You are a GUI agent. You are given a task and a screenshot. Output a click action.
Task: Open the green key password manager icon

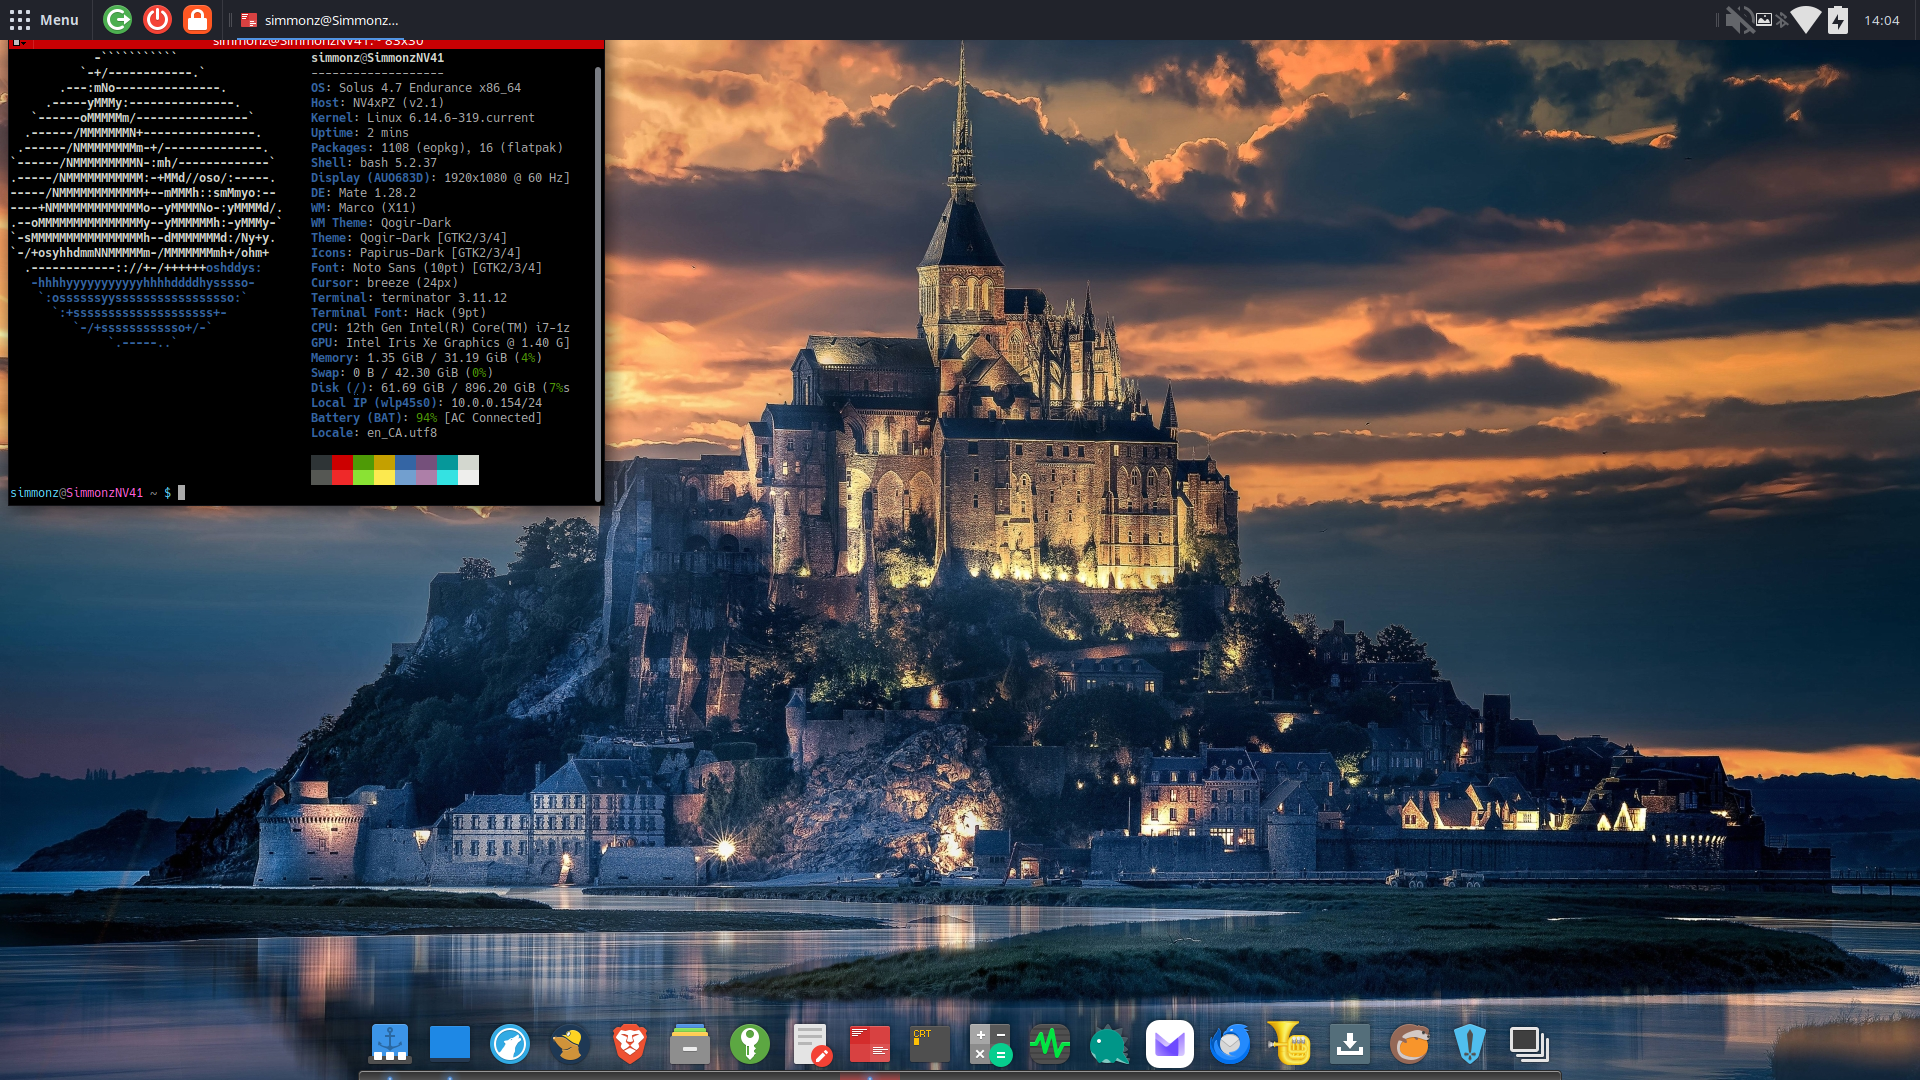[x=750, y=1044]
